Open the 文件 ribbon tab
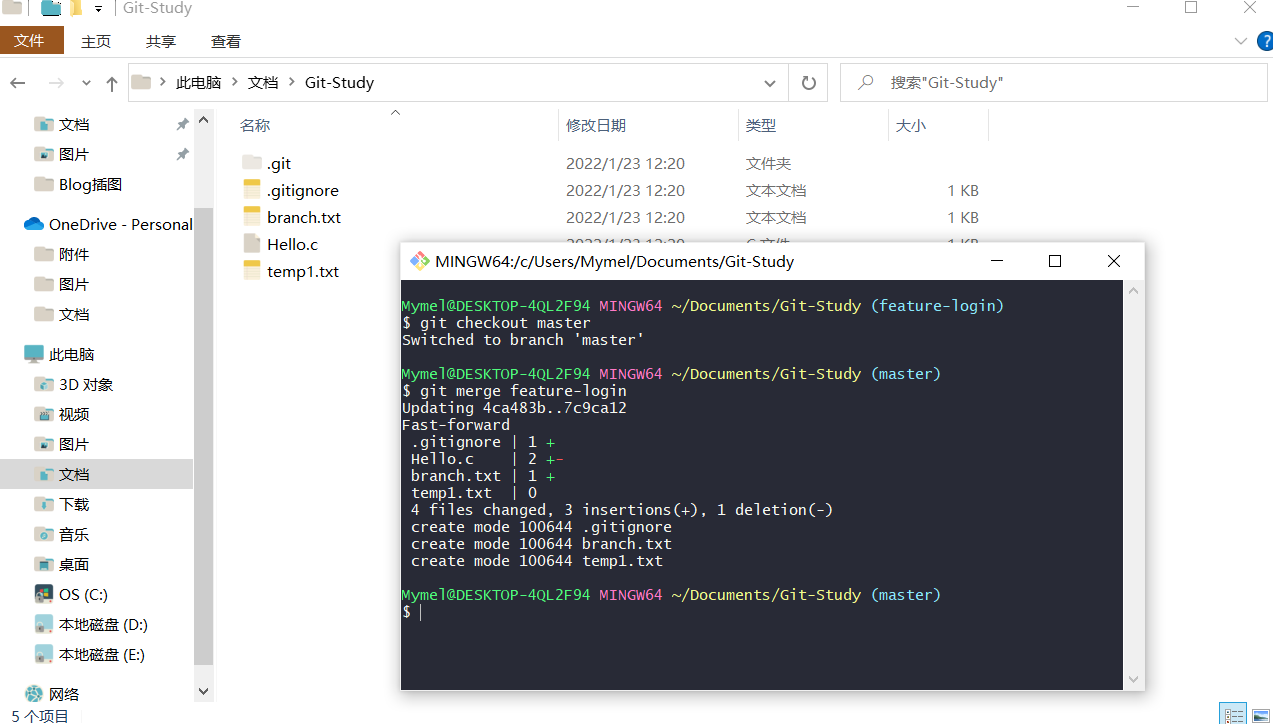Screen dimensions: 1273x724 (30, 41)
